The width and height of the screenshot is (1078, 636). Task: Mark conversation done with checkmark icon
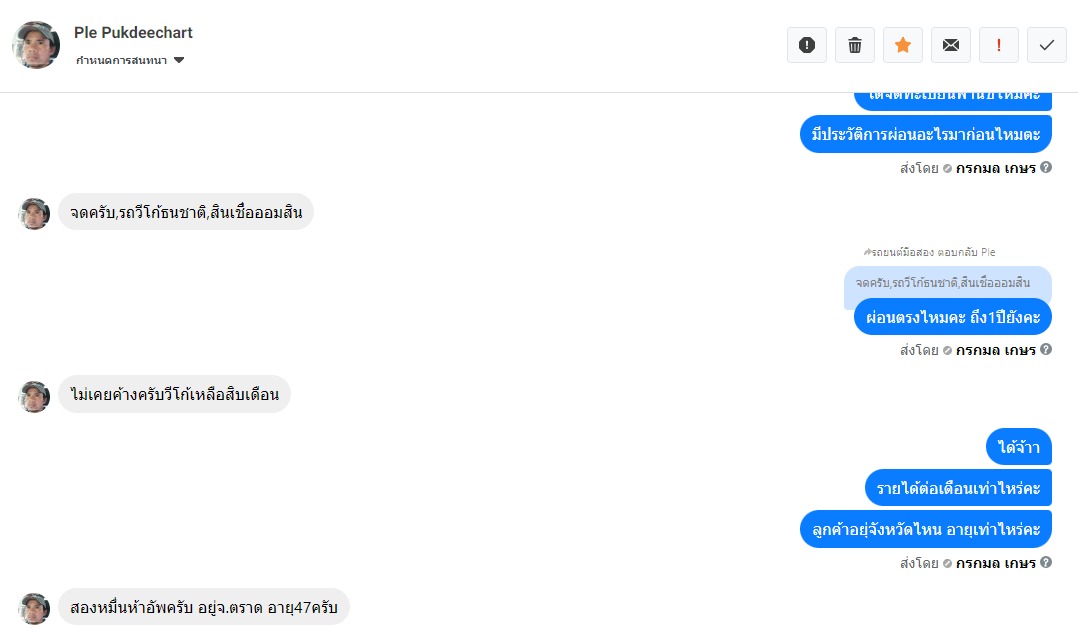[x=1046, y=45]
